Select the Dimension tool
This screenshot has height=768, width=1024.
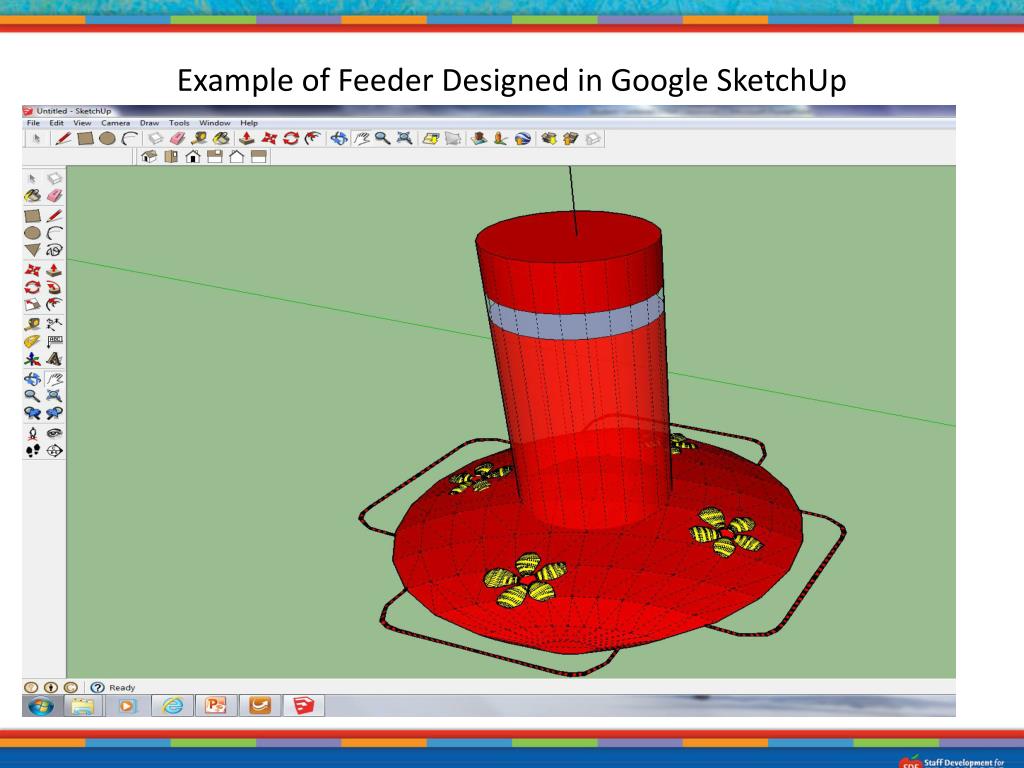pyautogui.click(x=54, y=324)
